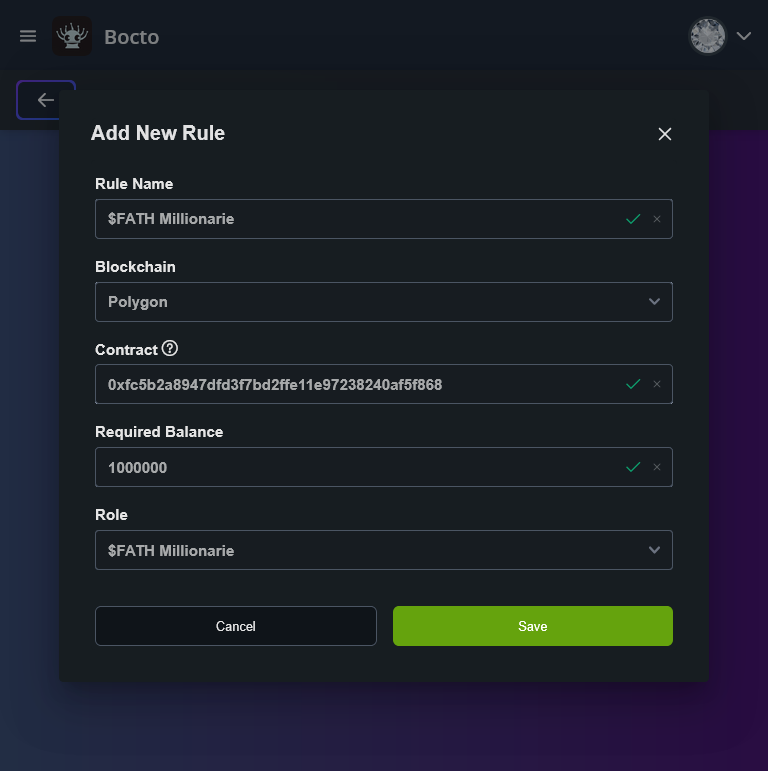Close the Add New Rule dialog
This screenshot has width=768, height=771.
pyautogui.click(x=665, y=134)
